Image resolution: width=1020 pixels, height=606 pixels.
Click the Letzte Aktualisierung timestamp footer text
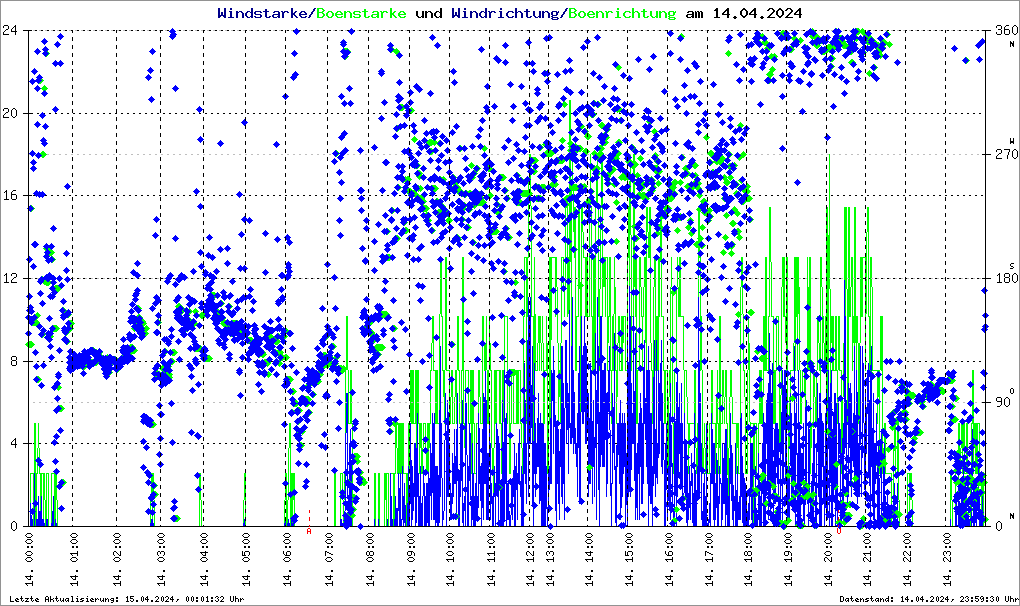(x=127, y=599)
